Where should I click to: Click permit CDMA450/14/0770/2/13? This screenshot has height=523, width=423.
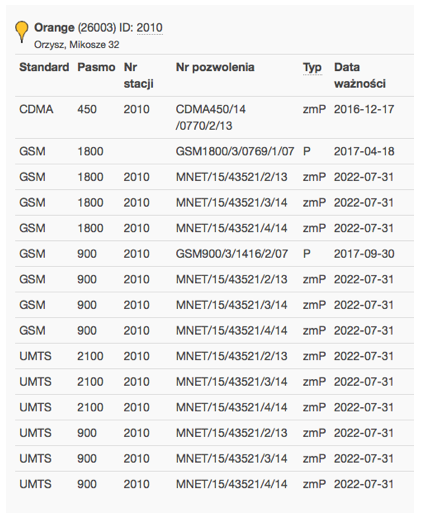[211, 117]
